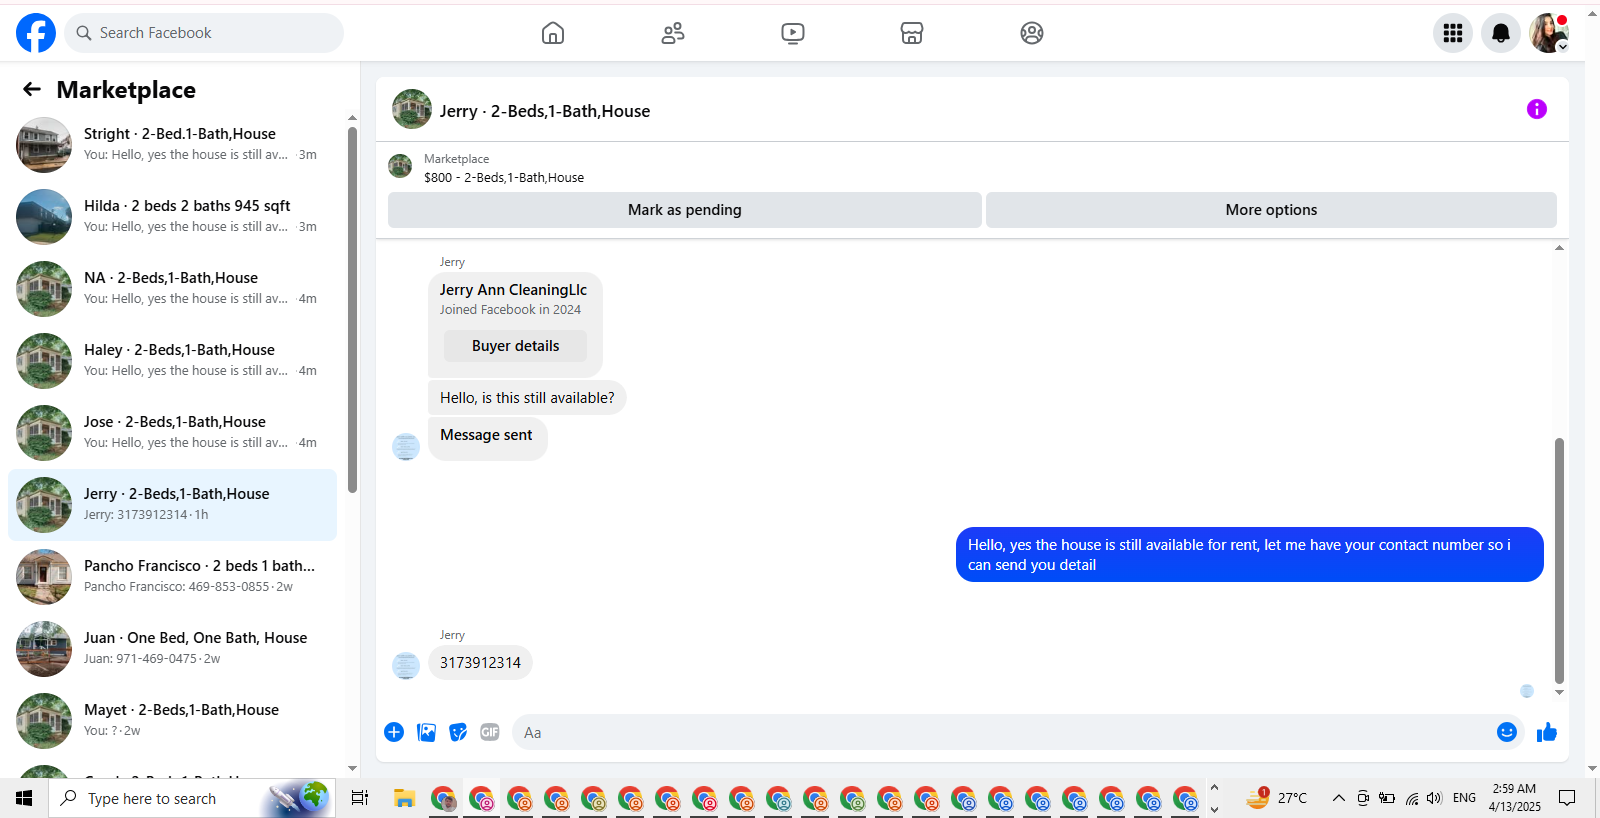Open the Groups icon in top navigation
The height and width of the screenshot is (818, 1600).
[x=1032, y=33]
